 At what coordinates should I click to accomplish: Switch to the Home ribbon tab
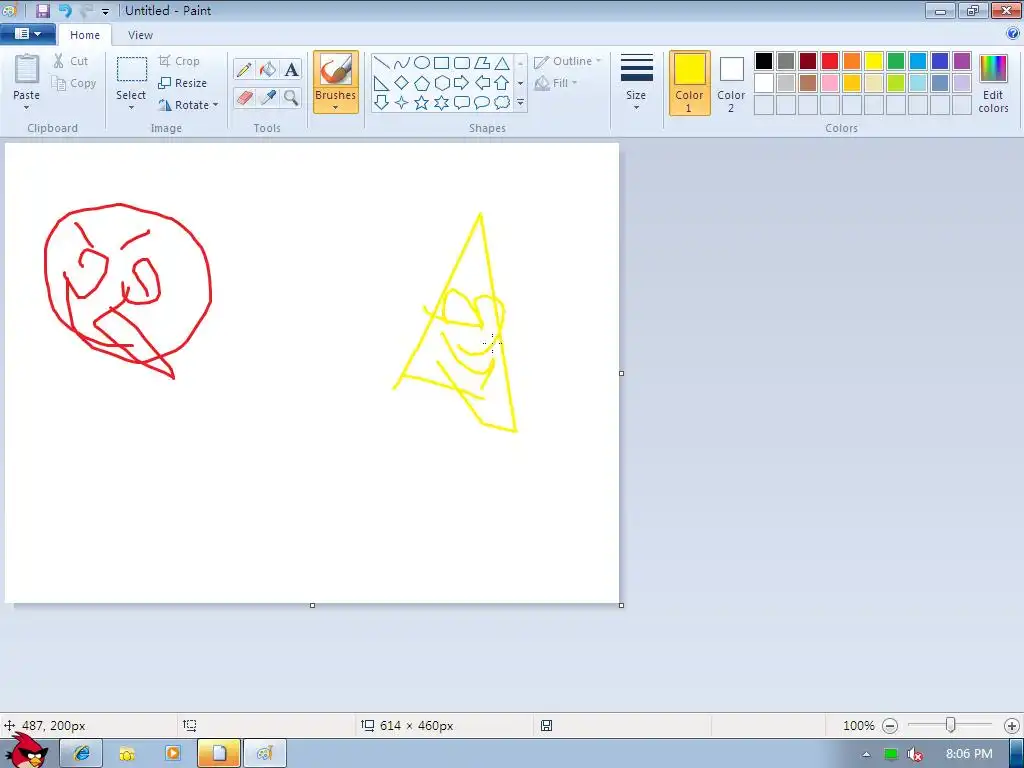85,35
